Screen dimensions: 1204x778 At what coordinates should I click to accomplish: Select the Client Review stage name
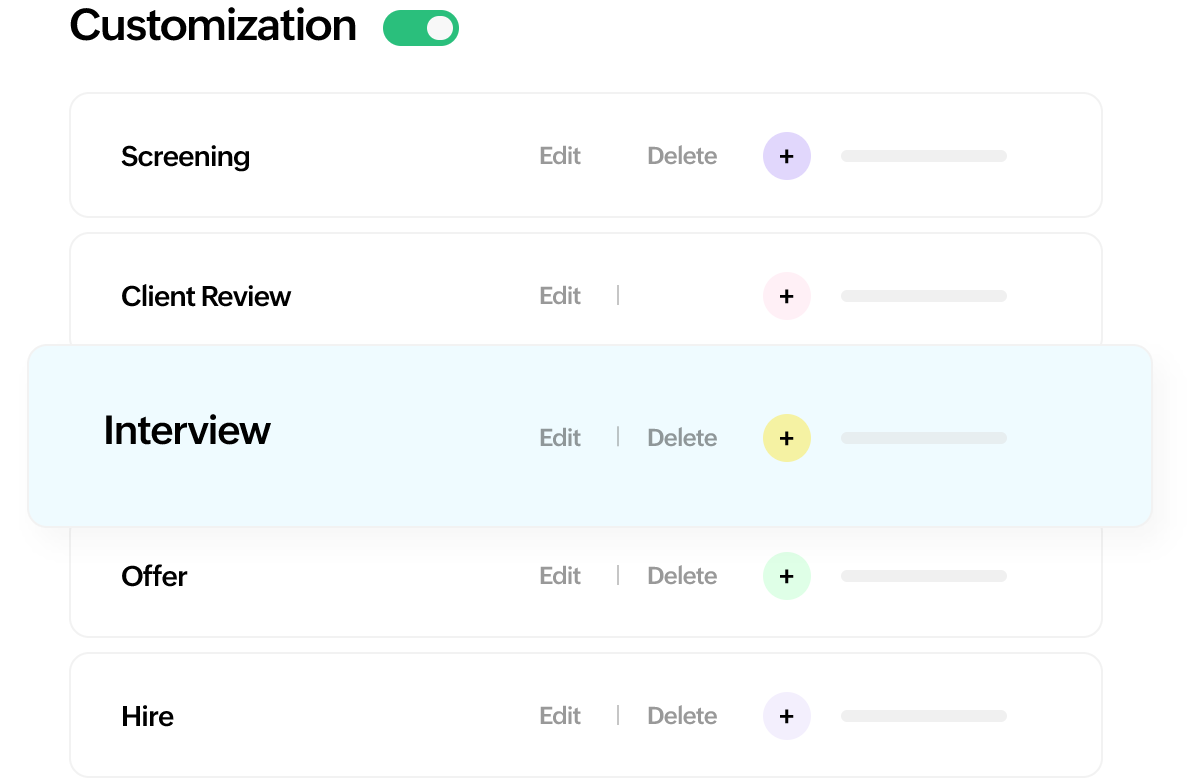(206, 296)
